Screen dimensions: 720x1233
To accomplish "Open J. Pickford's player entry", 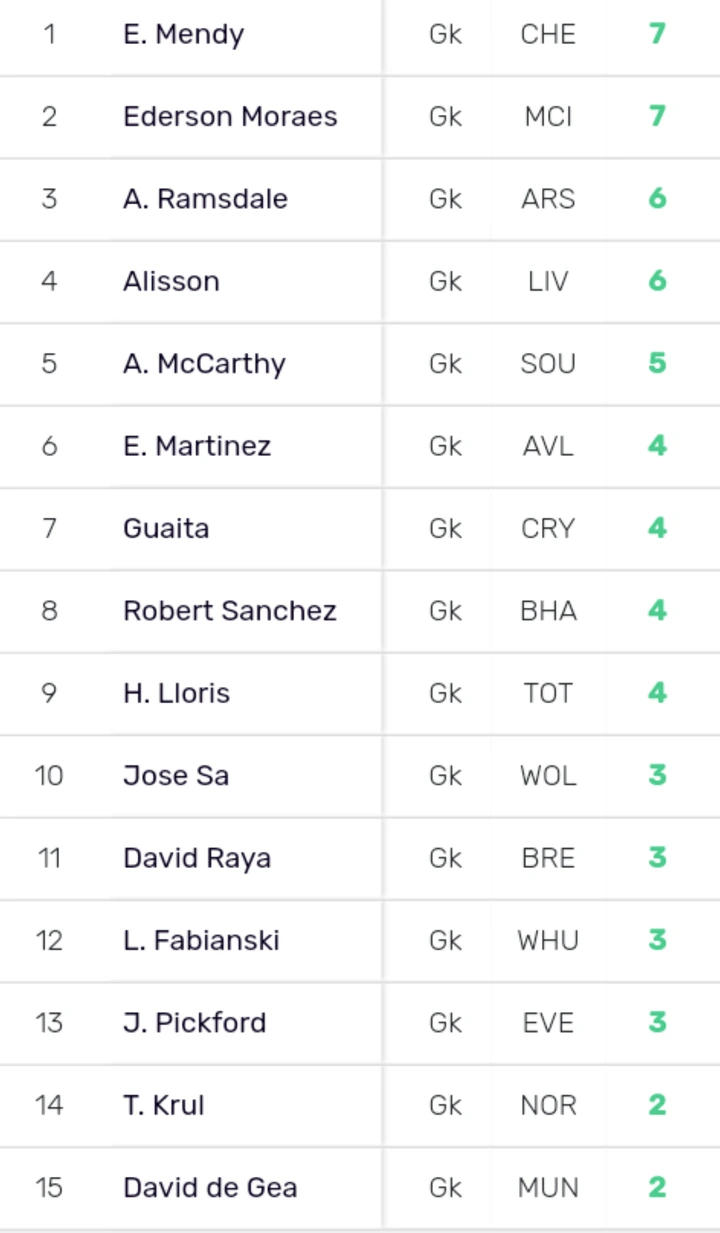I will [x=195, y=1023].
